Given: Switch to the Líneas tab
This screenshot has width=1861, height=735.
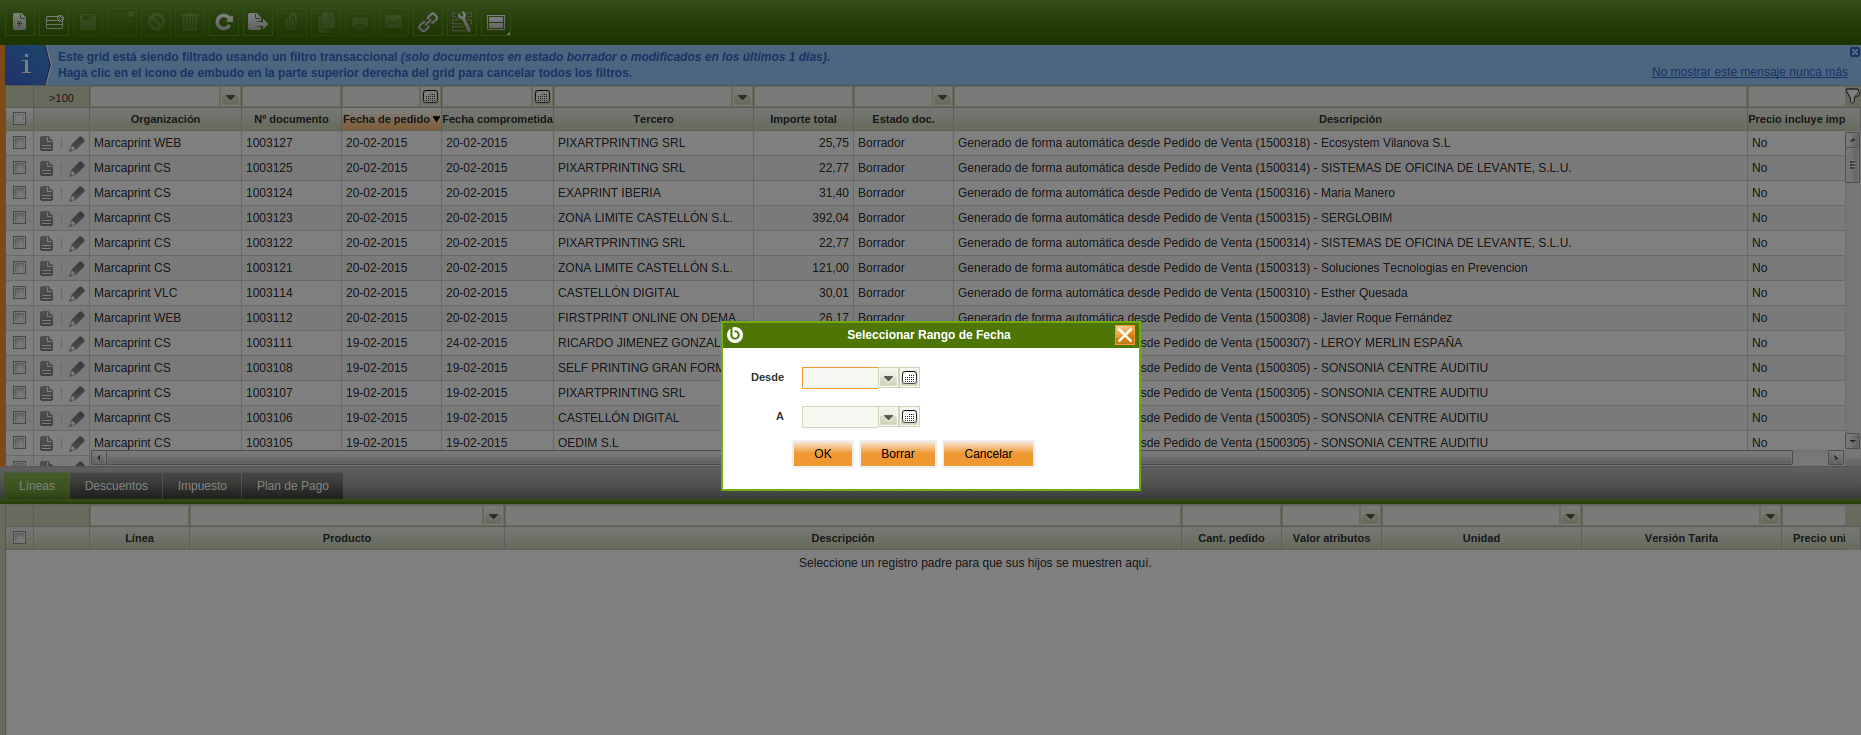Looking at the screenshot, I should 37,486.
